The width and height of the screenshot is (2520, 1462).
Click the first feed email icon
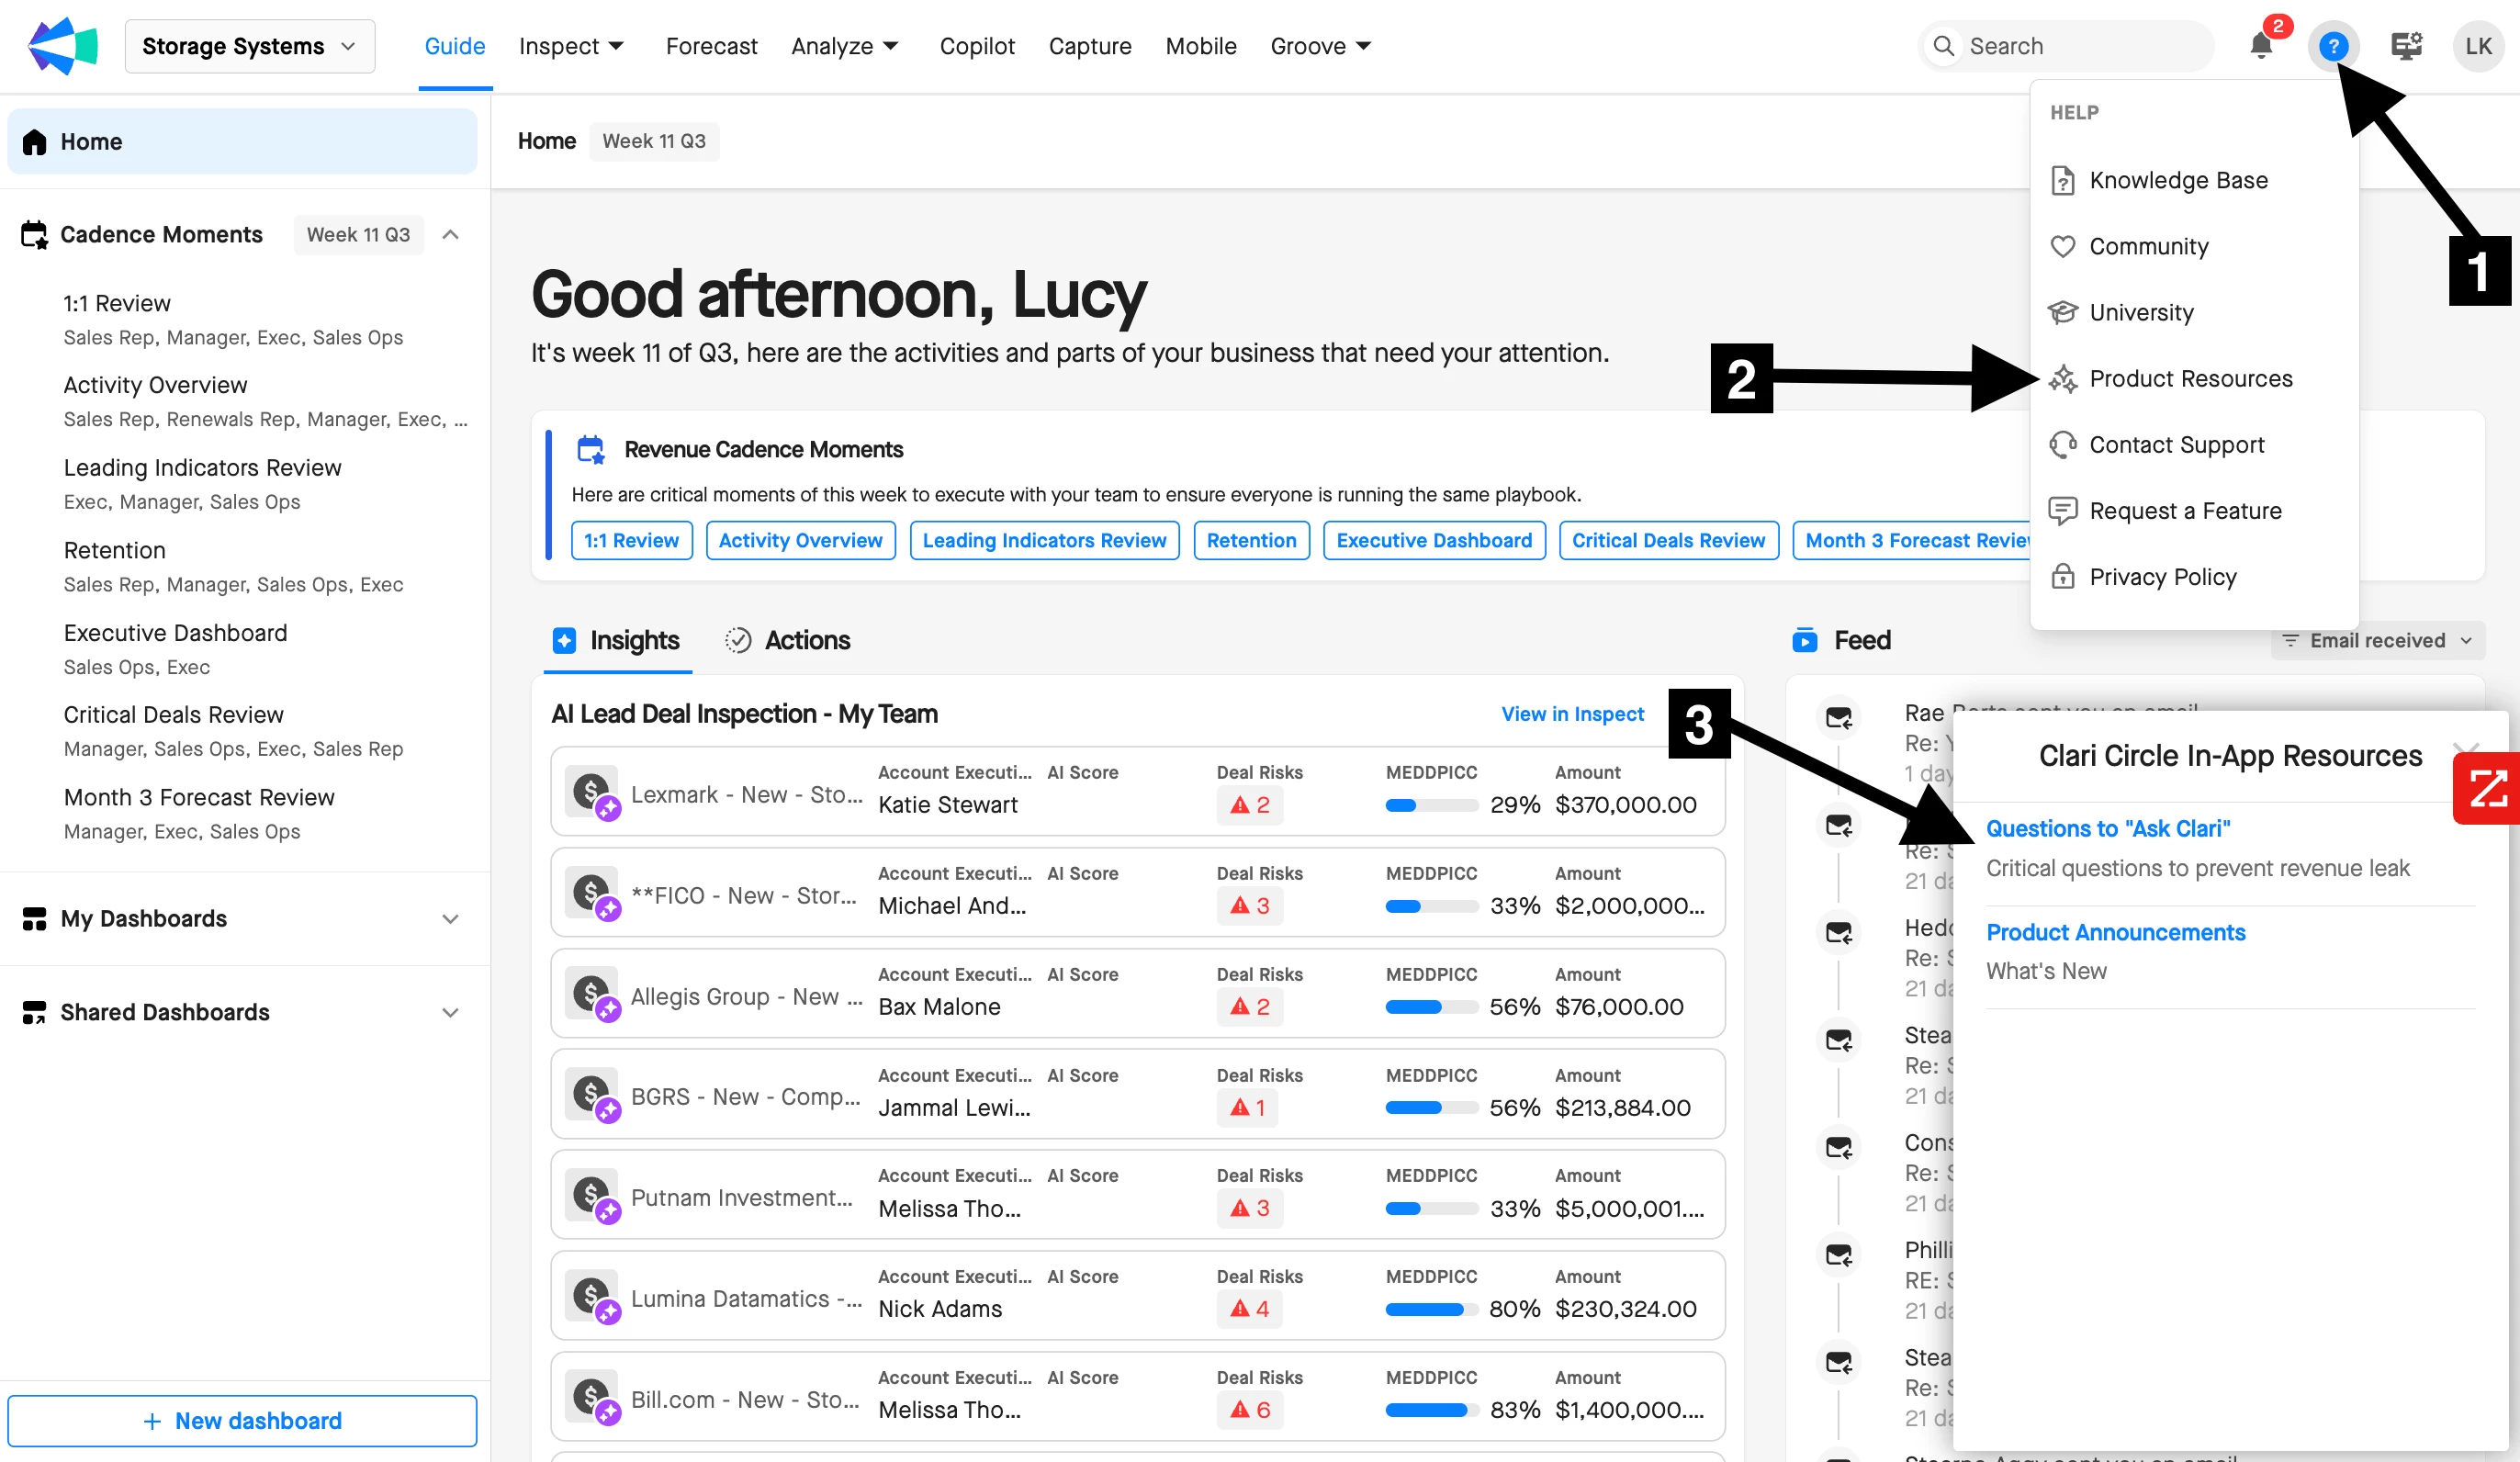[1838, 718]
